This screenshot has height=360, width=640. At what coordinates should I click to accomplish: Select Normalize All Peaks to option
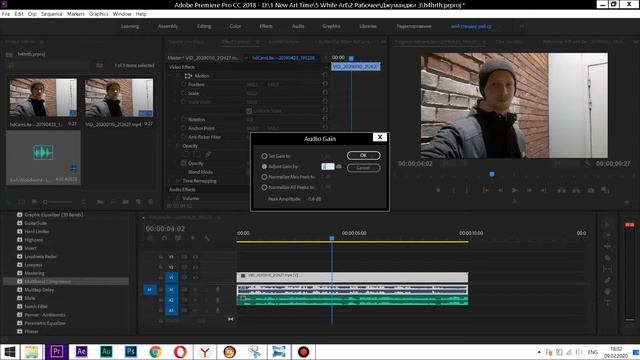tap(264, 187)
